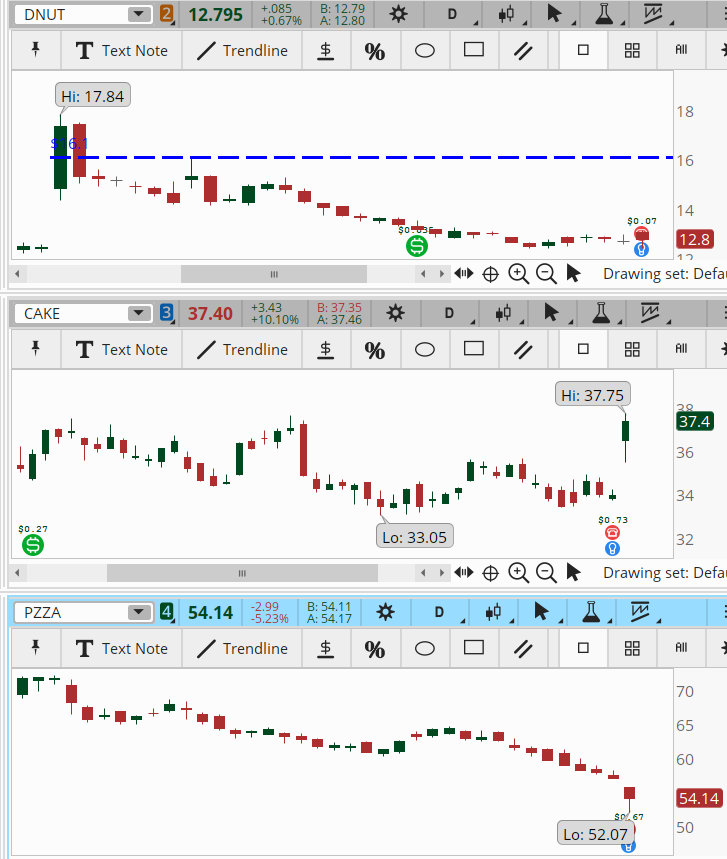Click DNUT link color number 2
Image resolution: width=727 pixels, height=859 pixels.
[x=167, y=13]
